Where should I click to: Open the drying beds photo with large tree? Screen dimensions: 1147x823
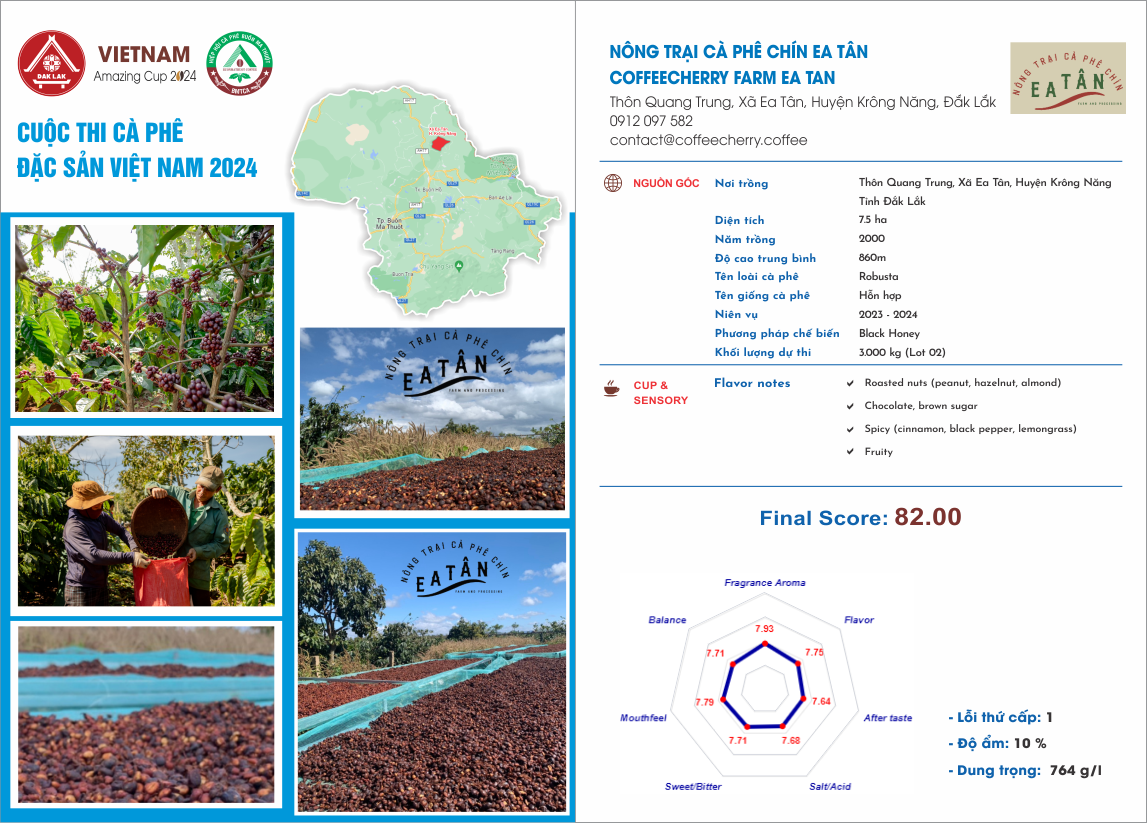(432, 672)
